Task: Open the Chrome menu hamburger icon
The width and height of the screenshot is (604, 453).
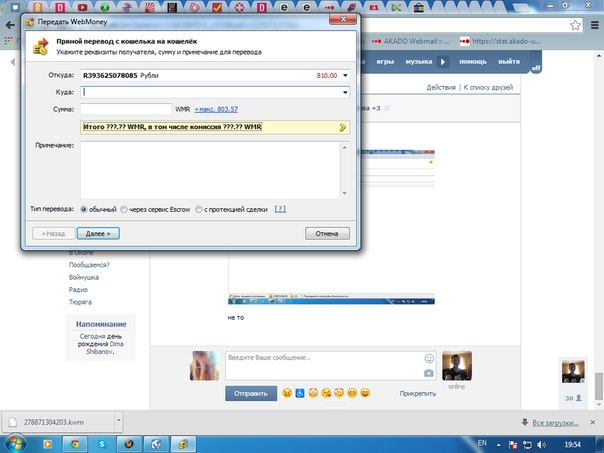Action: tap(595, 25)
